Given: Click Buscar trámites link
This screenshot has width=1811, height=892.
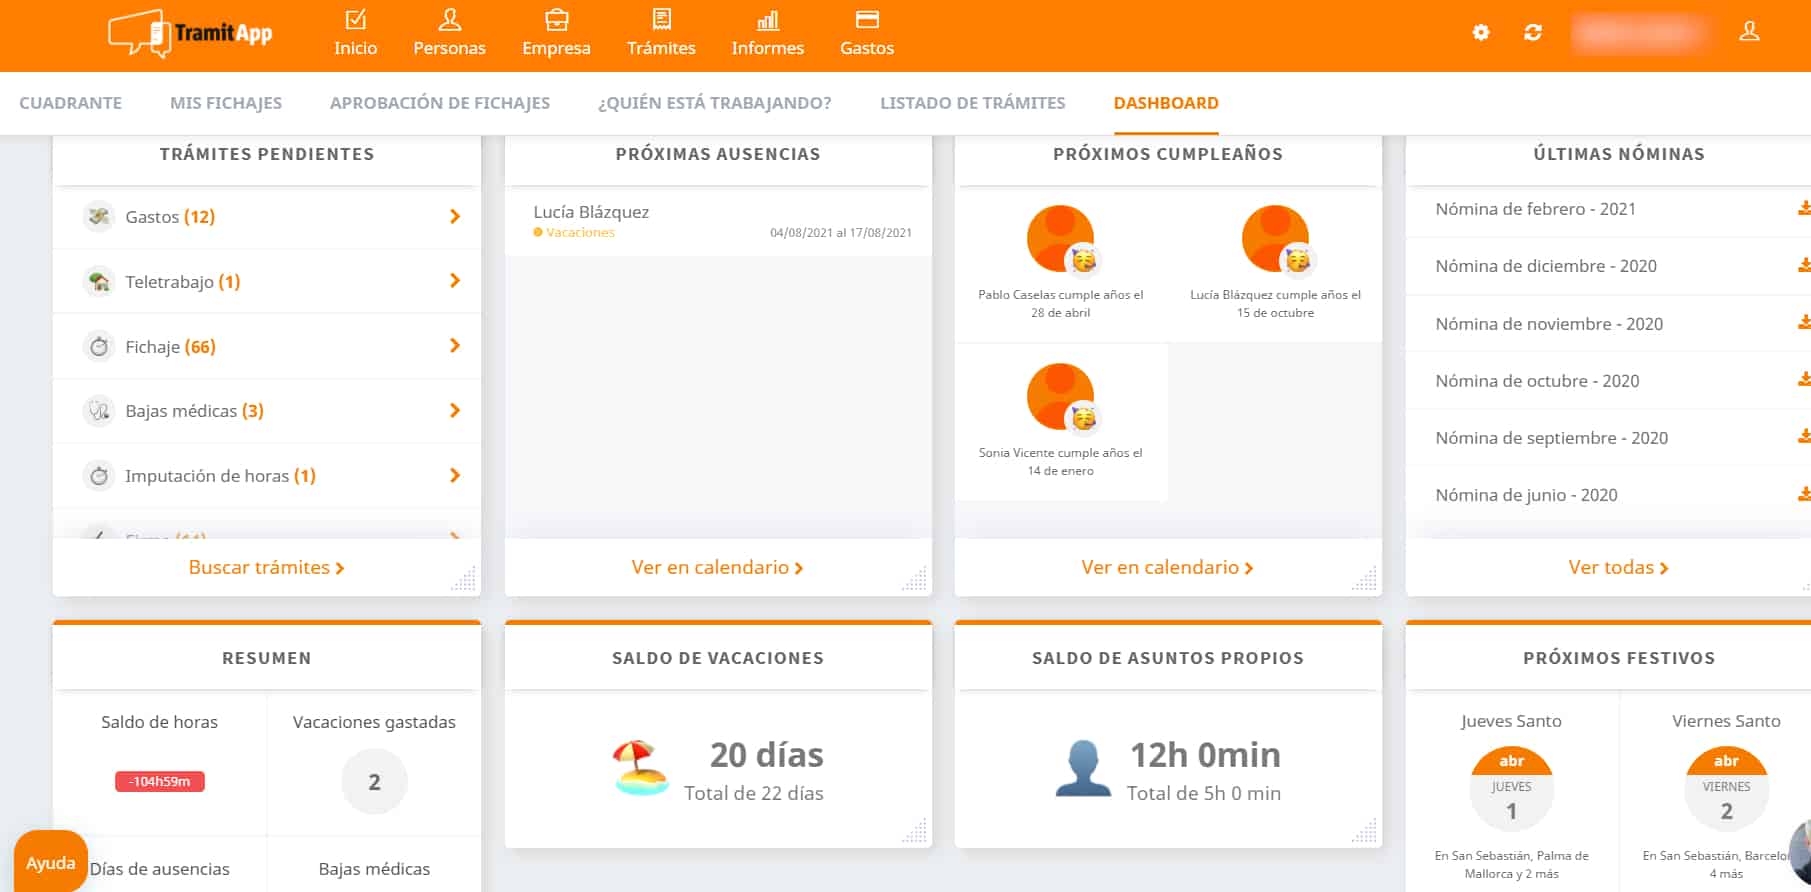Looking at the screenshot, I should pyautogui.click(x=266, y=567).
